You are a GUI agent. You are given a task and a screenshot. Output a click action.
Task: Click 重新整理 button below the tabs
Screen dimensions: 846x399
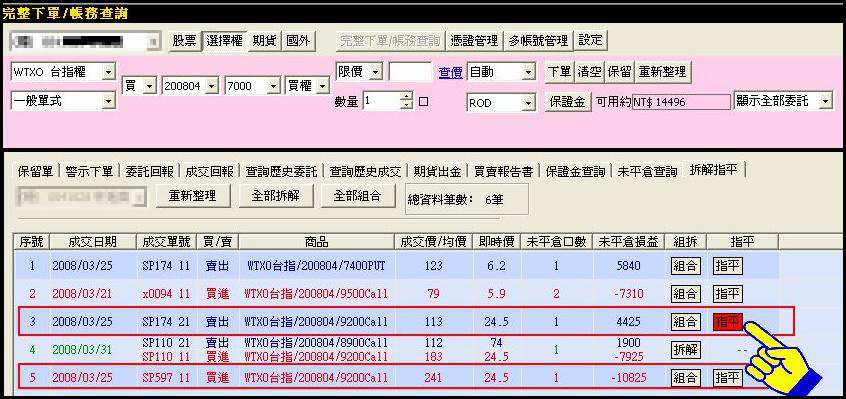pos(193,196)
